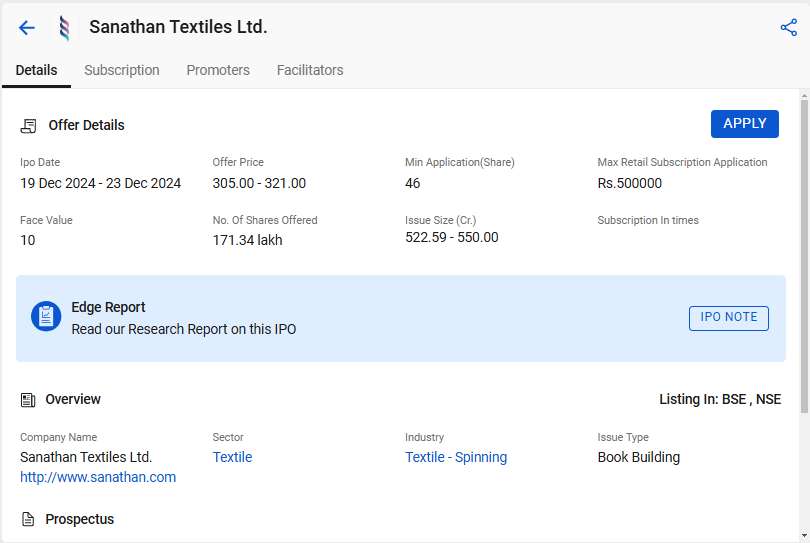
Task: Visit http://www.sanathan.com website link
Action: click(x=98, y=477)
